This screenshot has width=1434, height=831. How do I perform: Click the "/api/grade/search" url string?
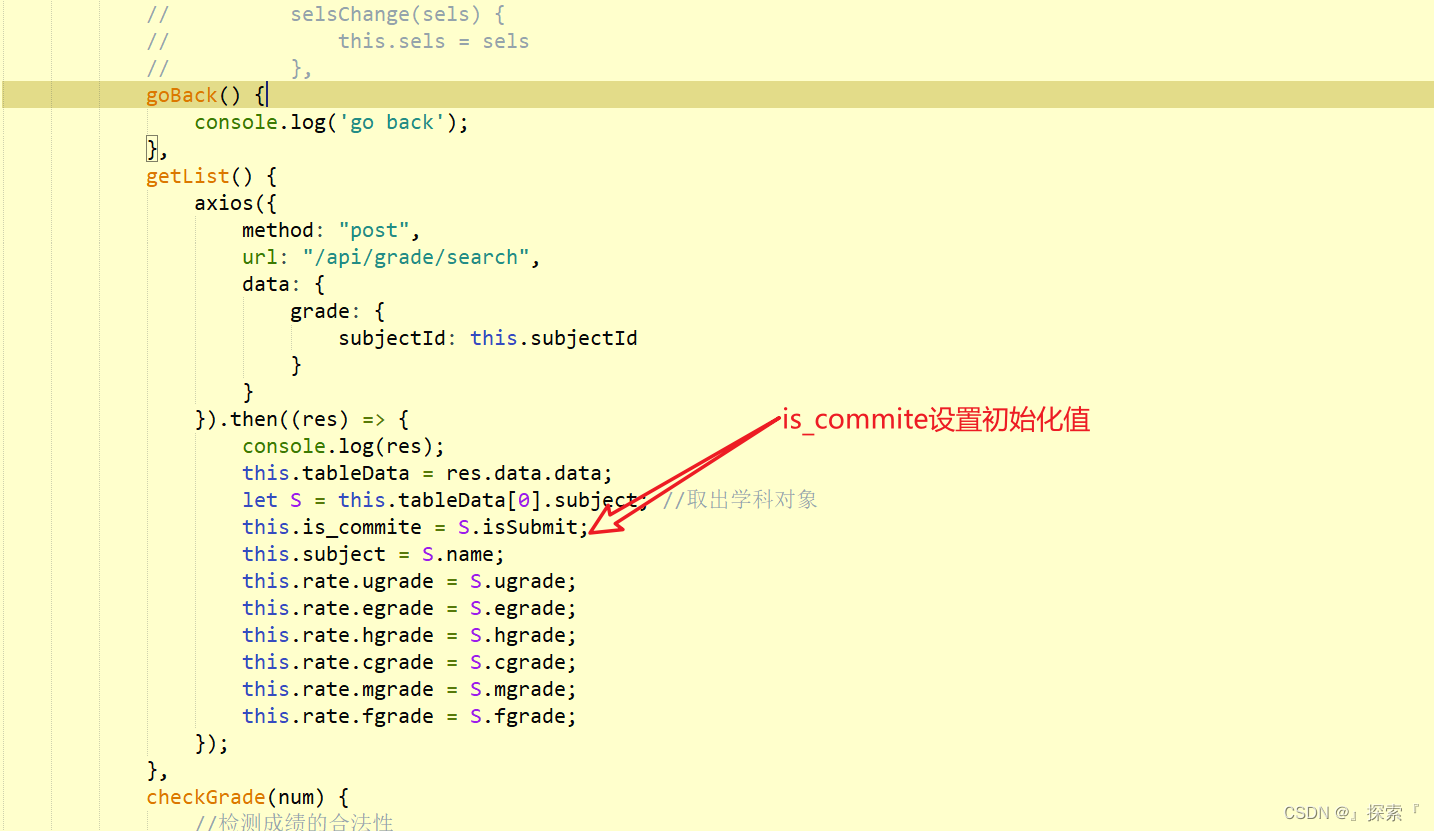pyautogui.click(x=416, y=257)
